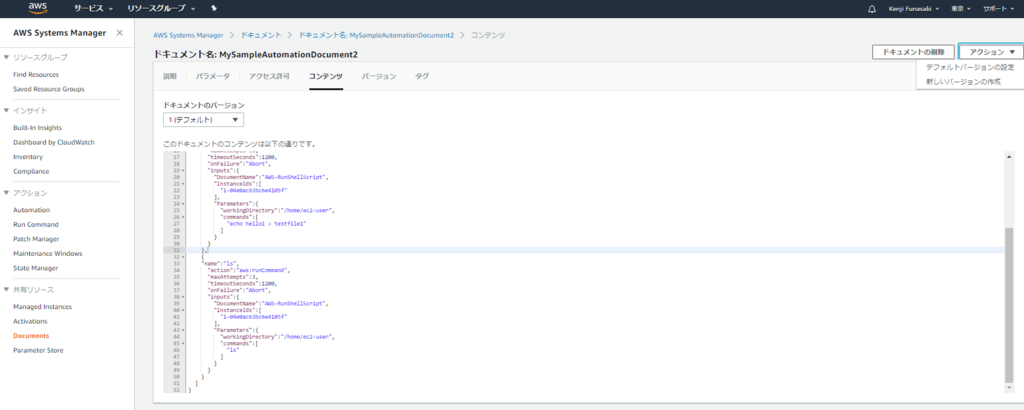Click the "echo hello1 > testfile1" code line
This screenshot has height=410, width=1024.
click(x=264, y=223)
